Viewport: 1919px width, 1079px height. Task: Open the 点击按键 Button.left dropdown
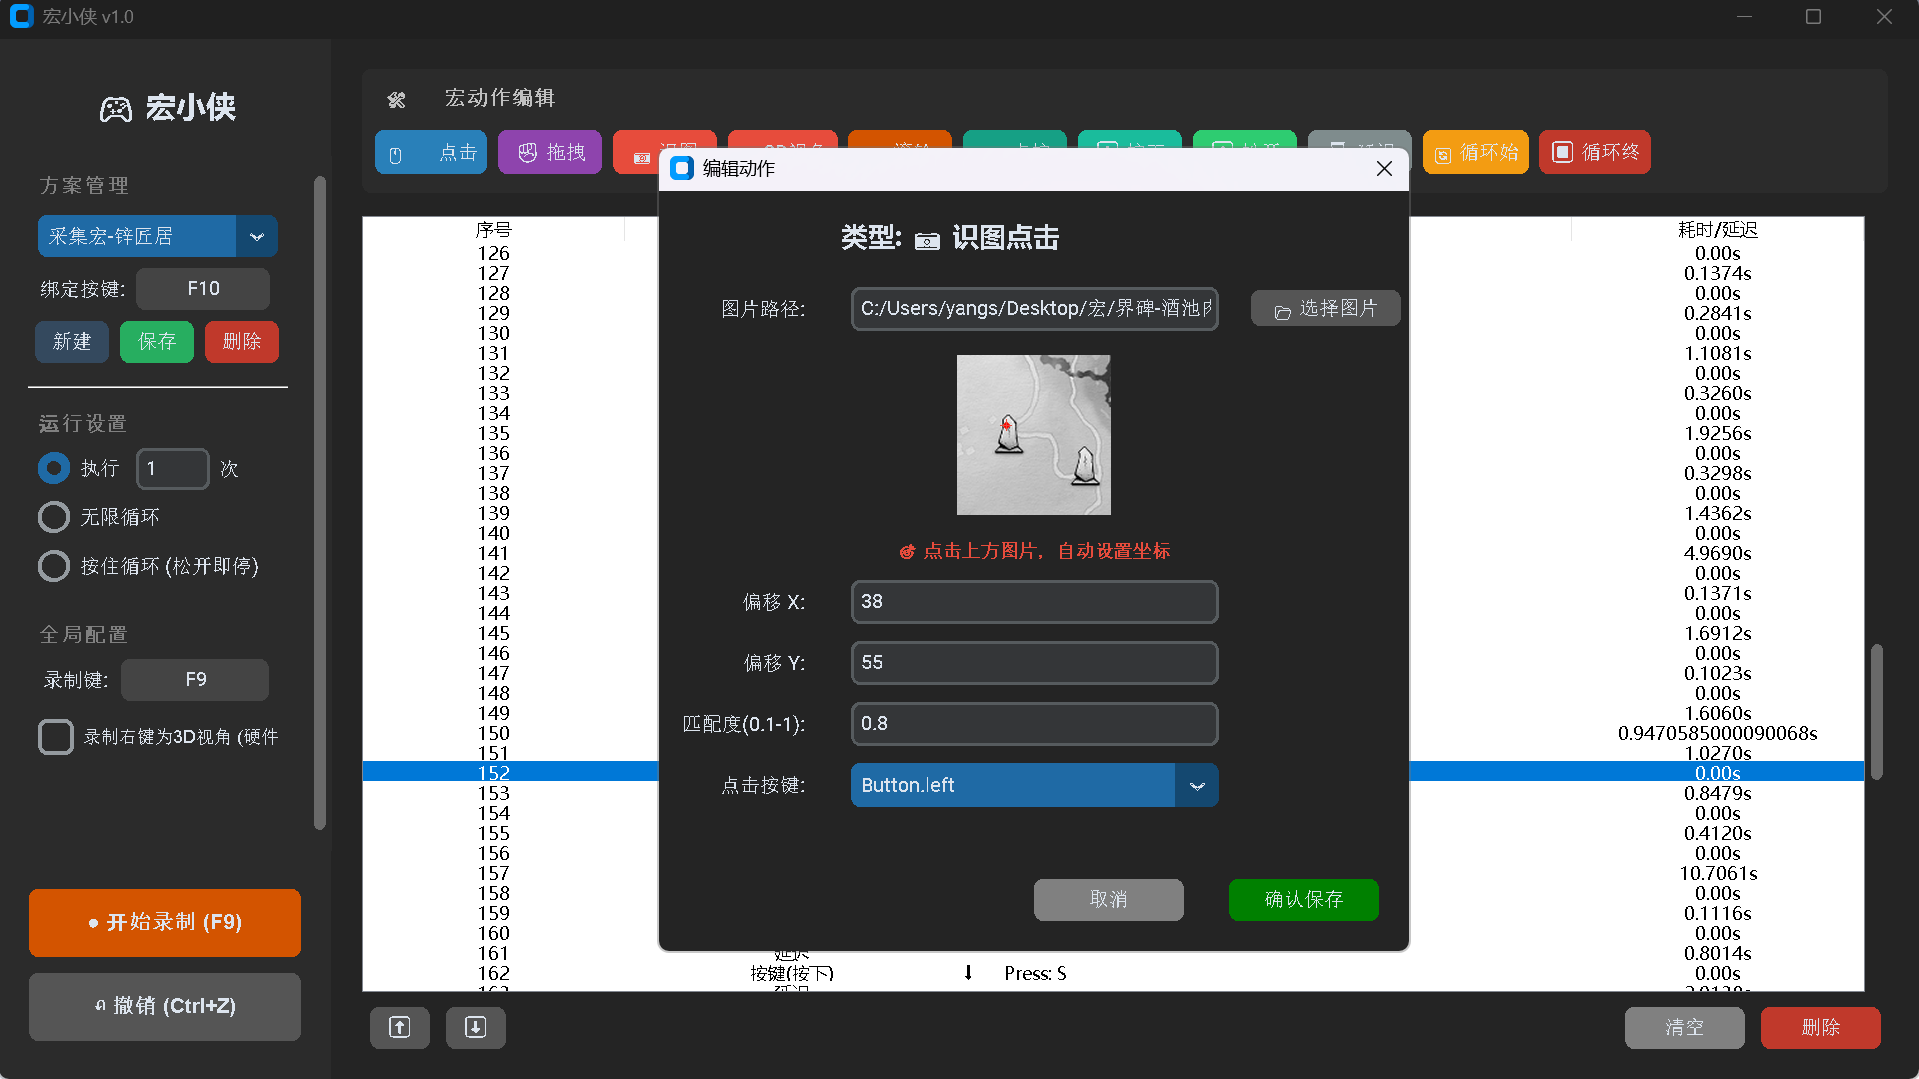coord(1196,785)
